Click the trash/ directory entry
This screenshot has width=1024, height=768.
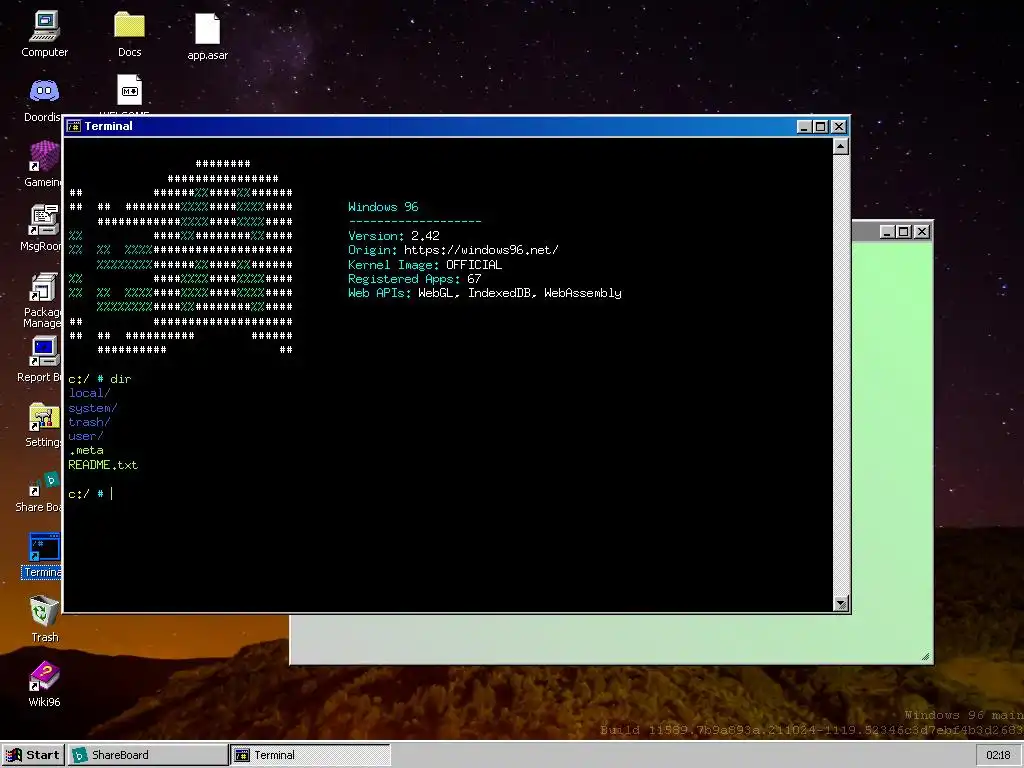click(89, 423)
